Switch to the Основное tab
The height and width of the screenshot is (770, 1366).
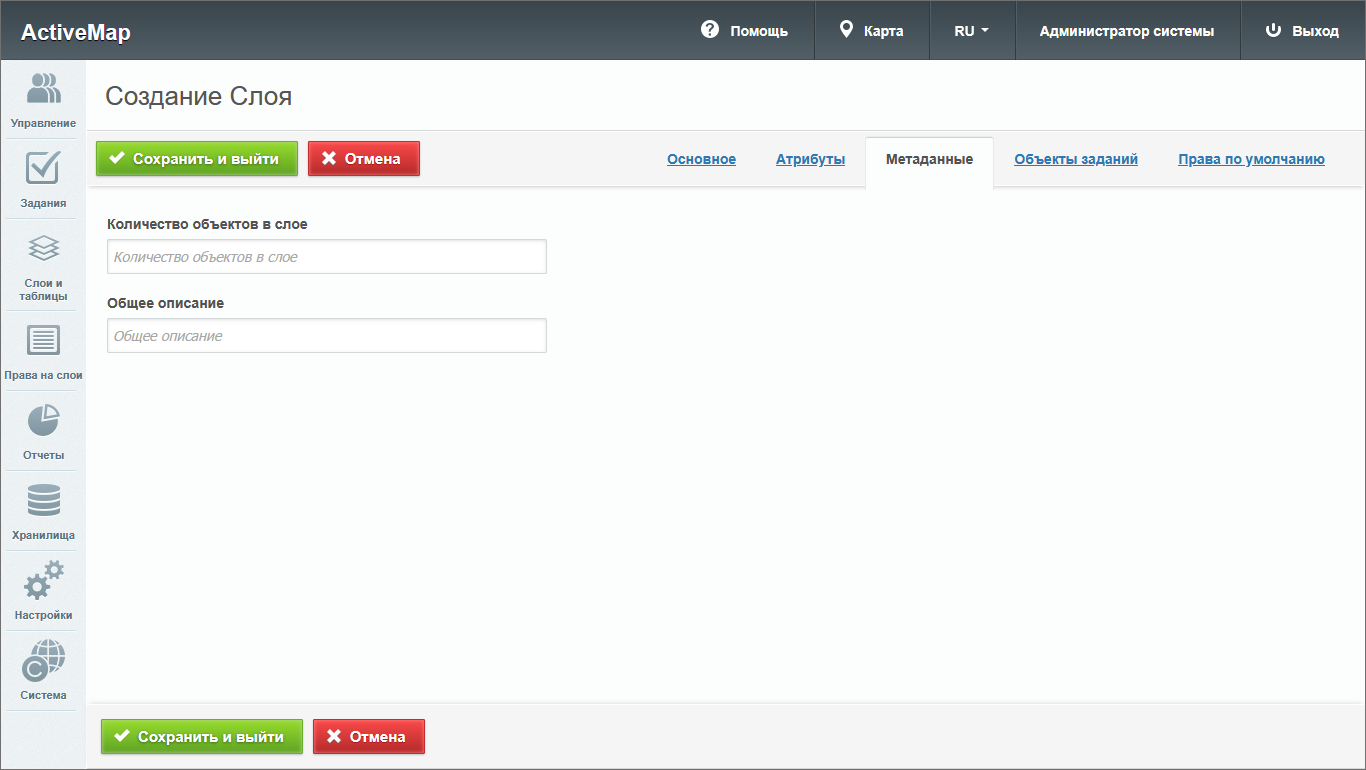[x=701, y=159]
